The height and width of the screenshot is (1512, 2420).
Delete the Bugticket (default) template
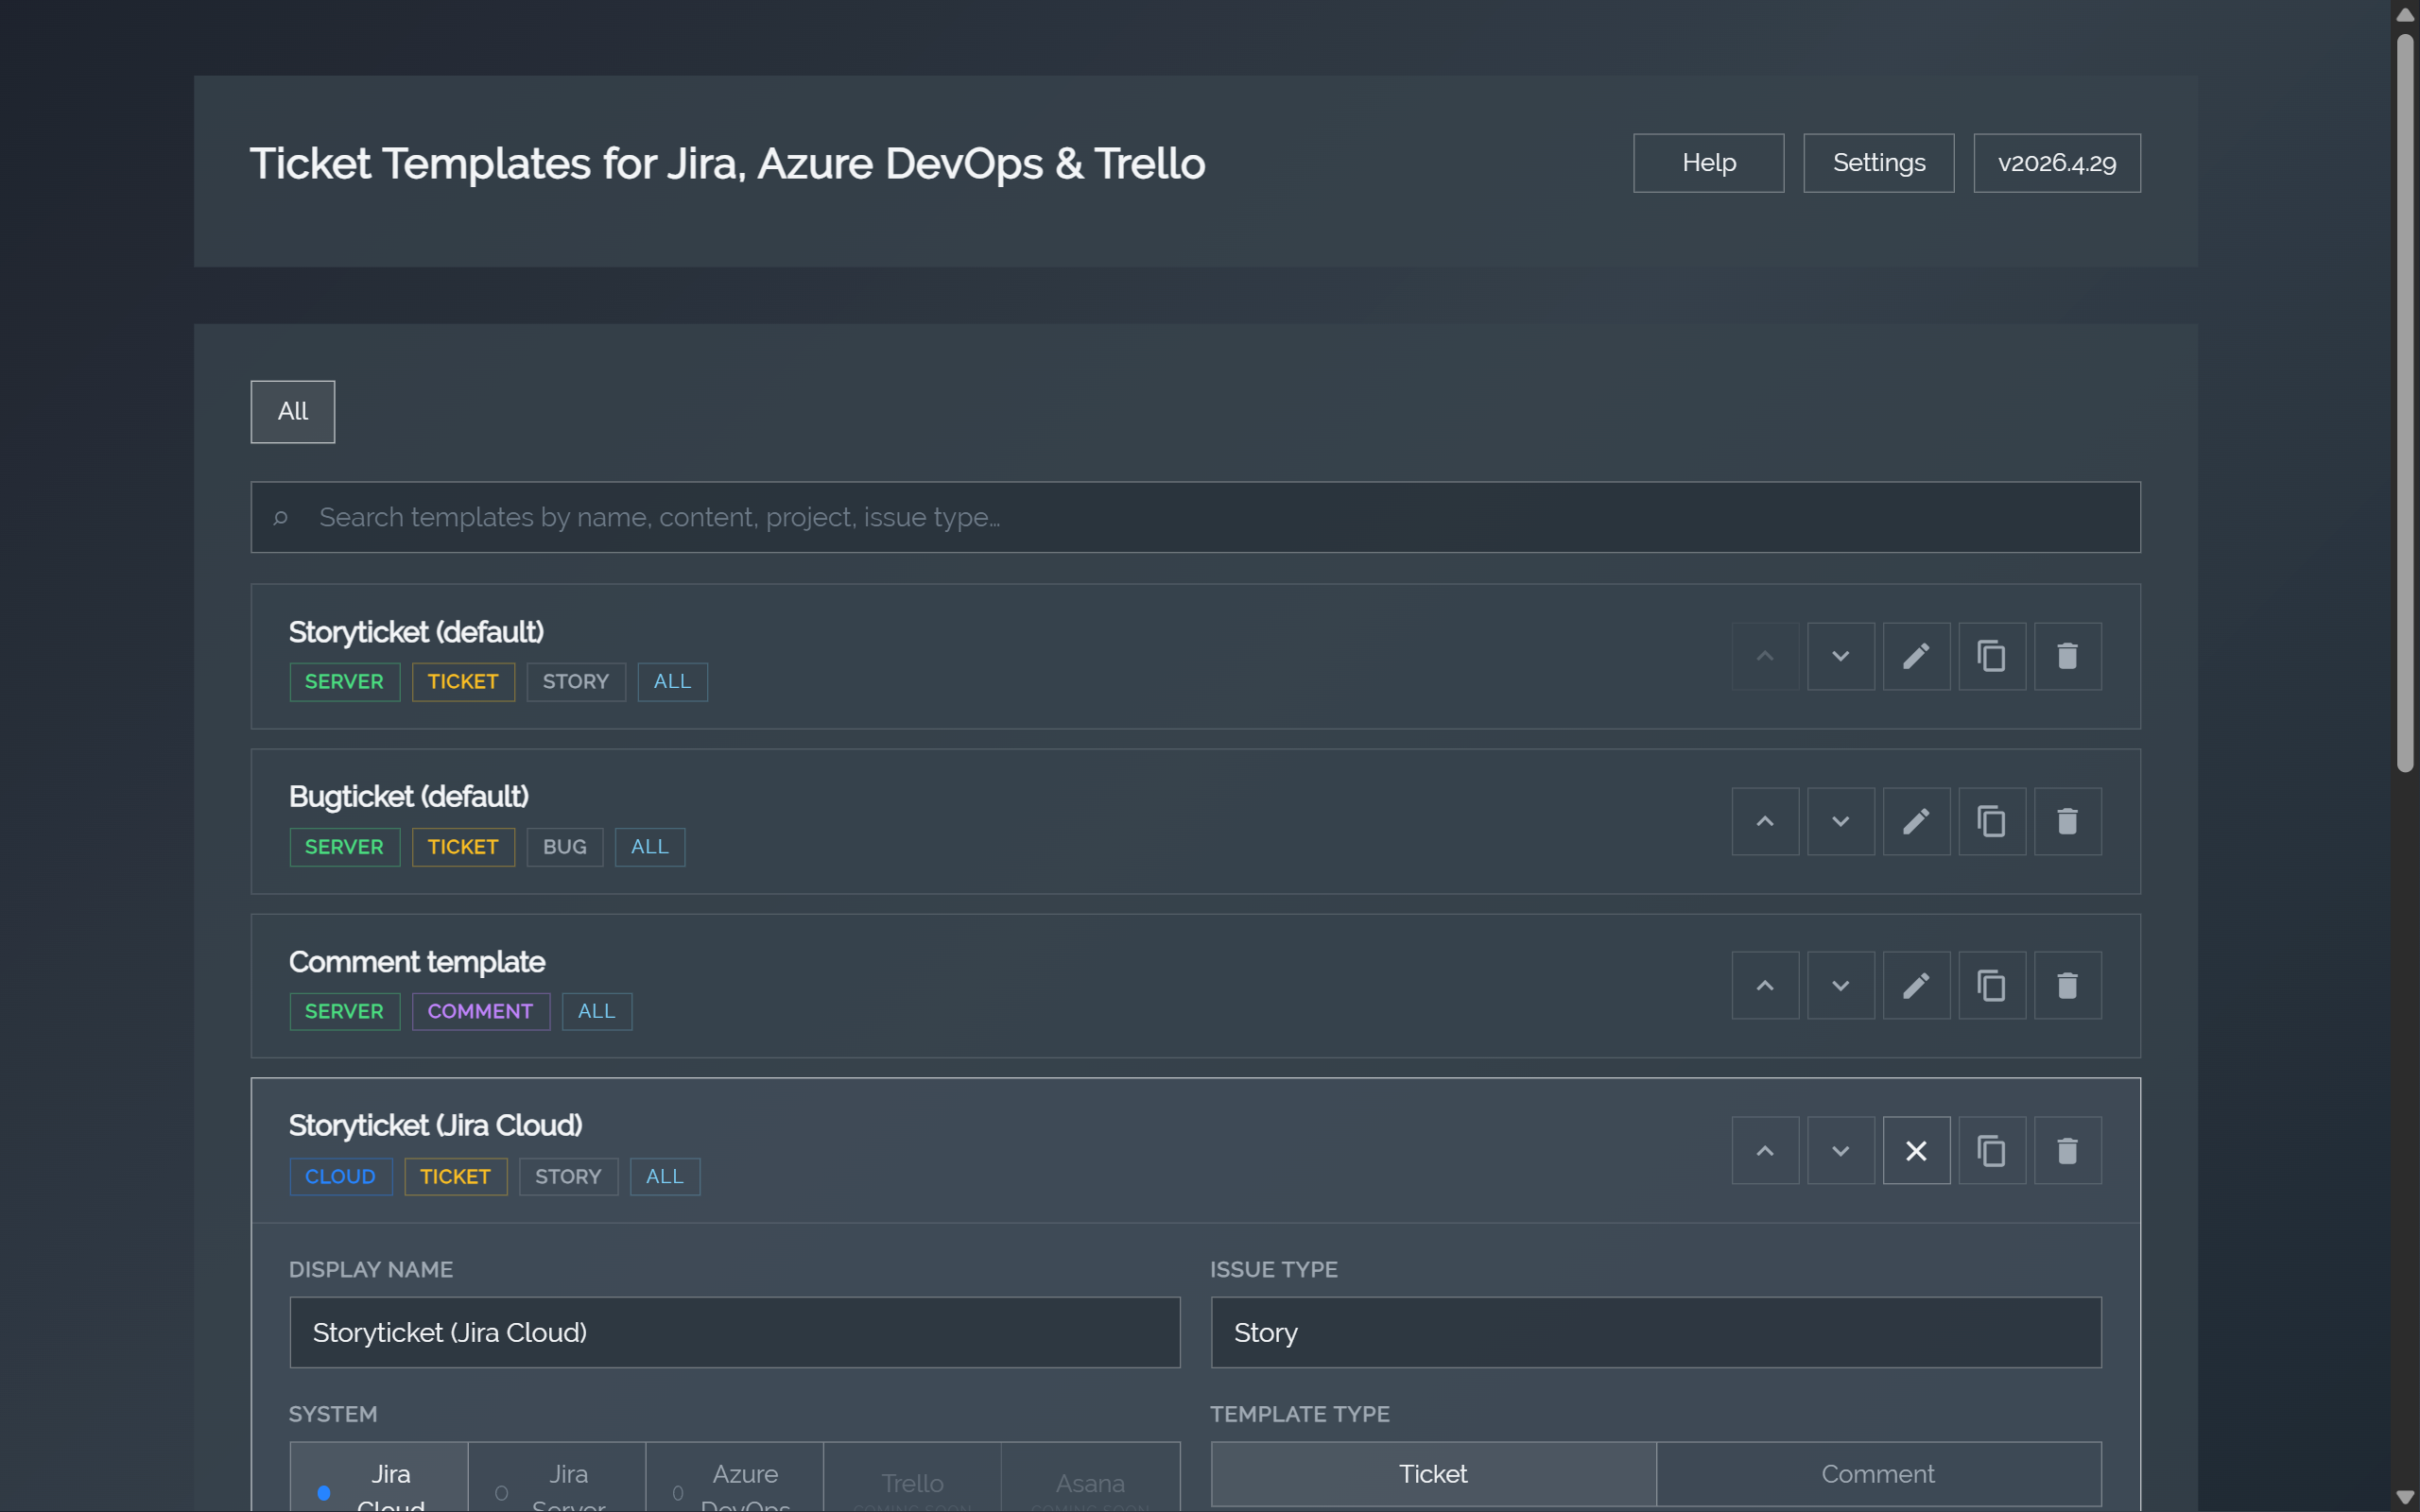coord(2067,821)
